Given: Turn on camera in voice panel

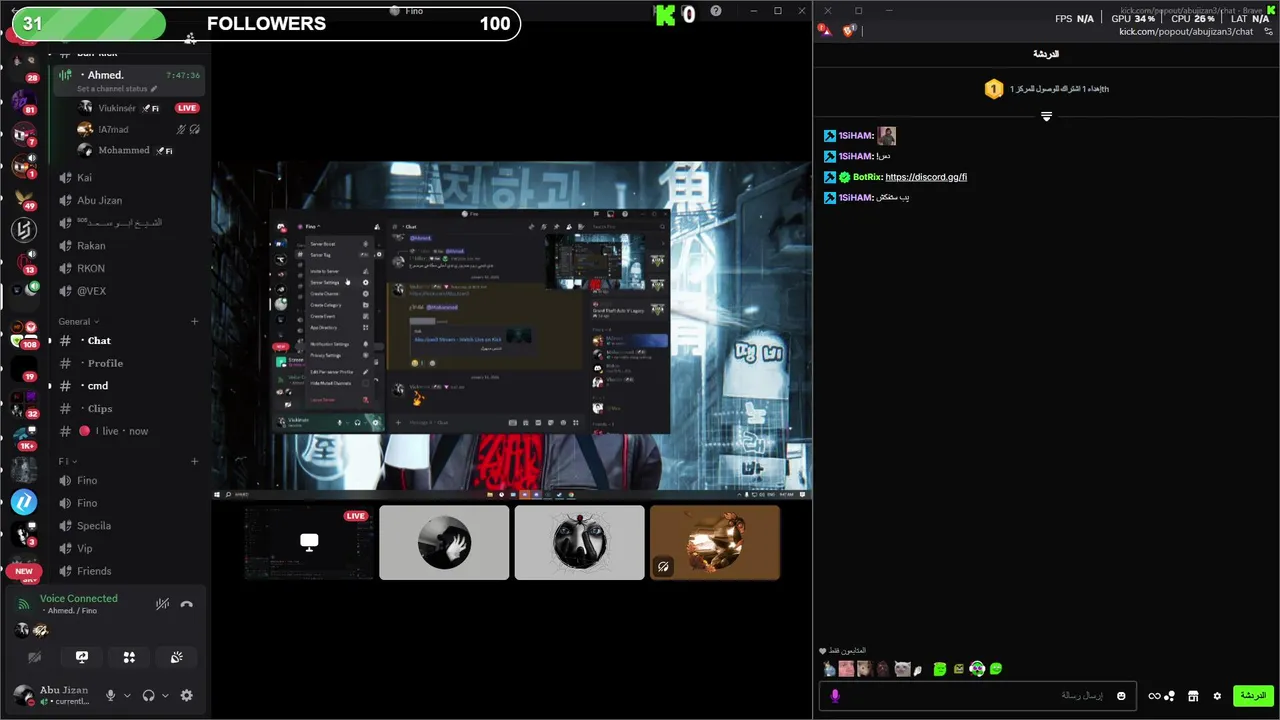Looking at the screenshot, I should pos(34,657).
